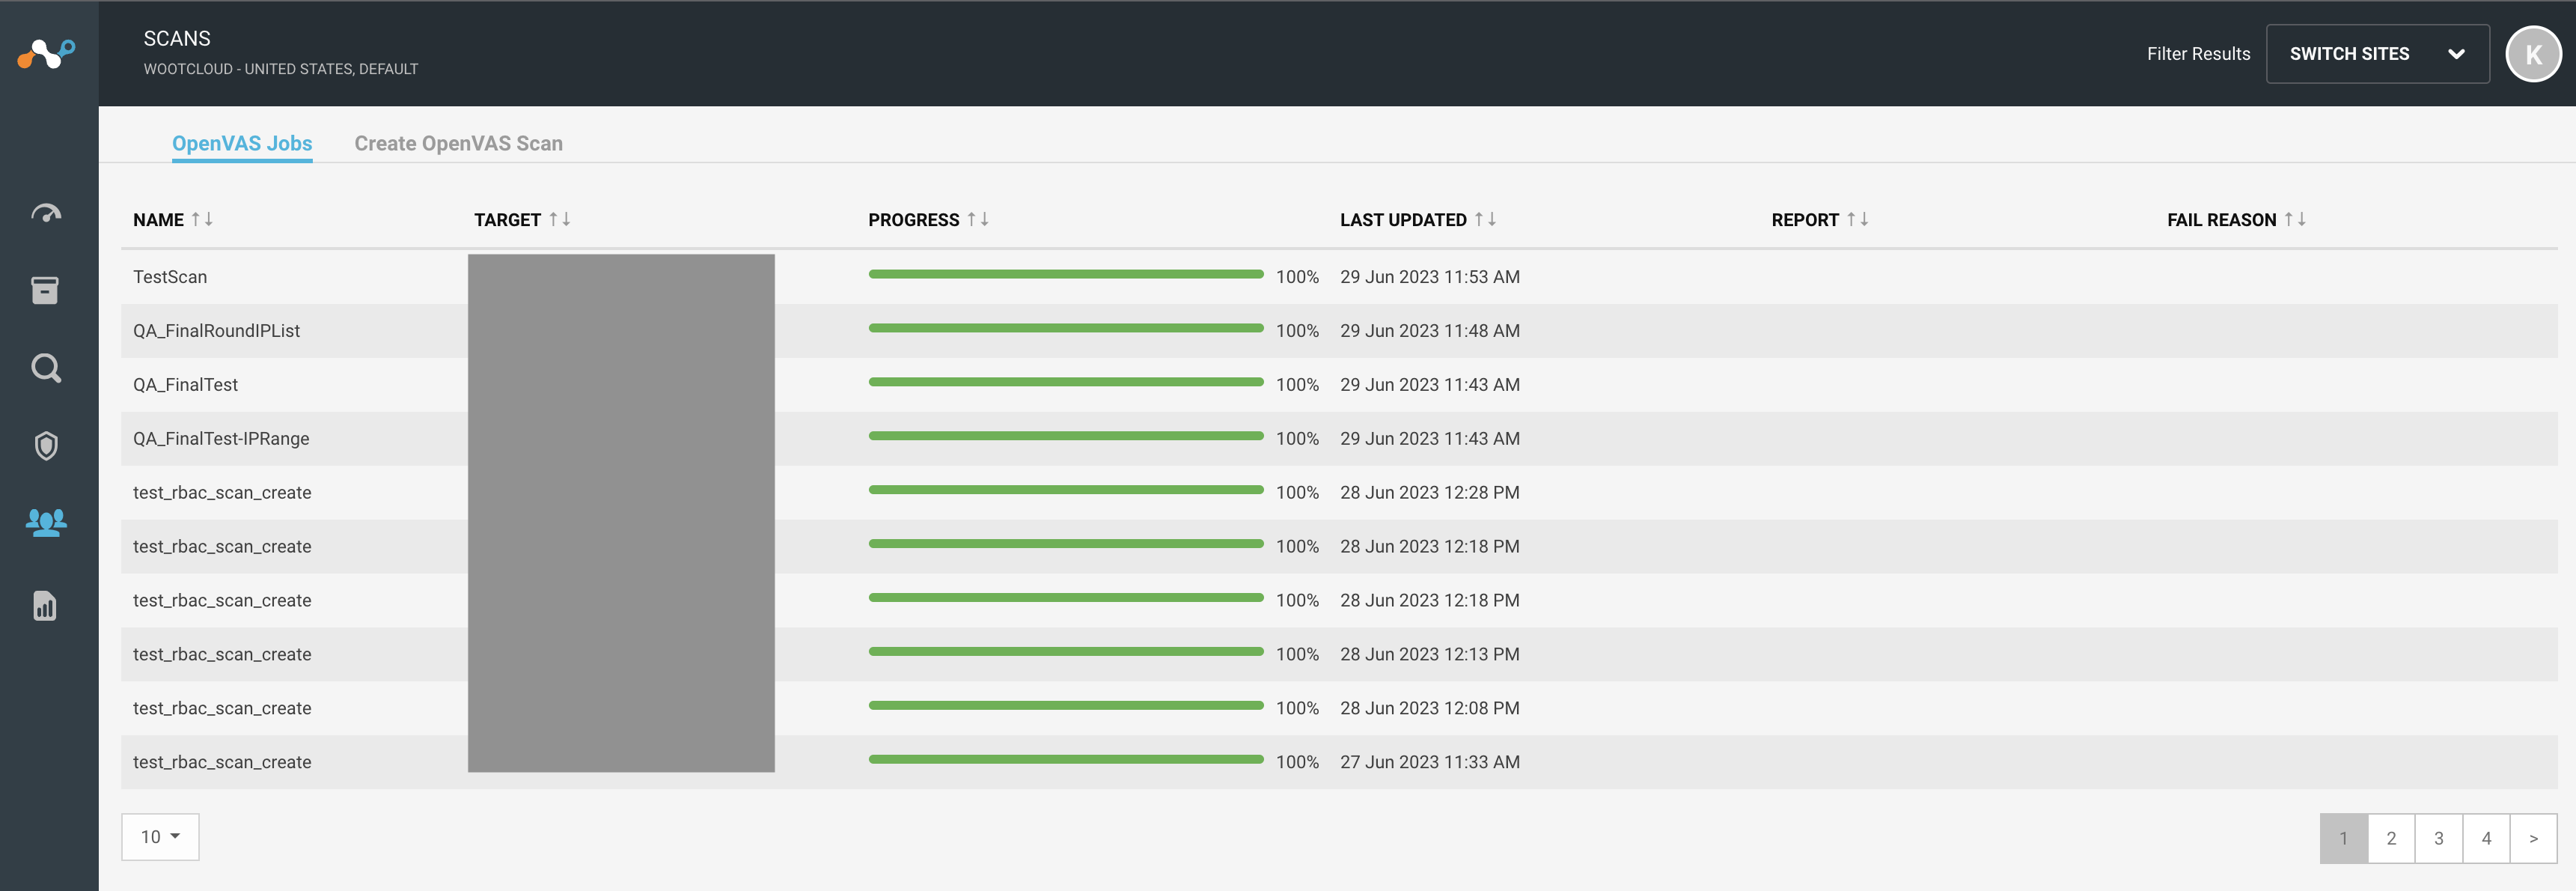The width and height of the screenshot is (2576, 891).
Task: Open the archive box icon in sidebar
Action: click(x=46, y=290)
